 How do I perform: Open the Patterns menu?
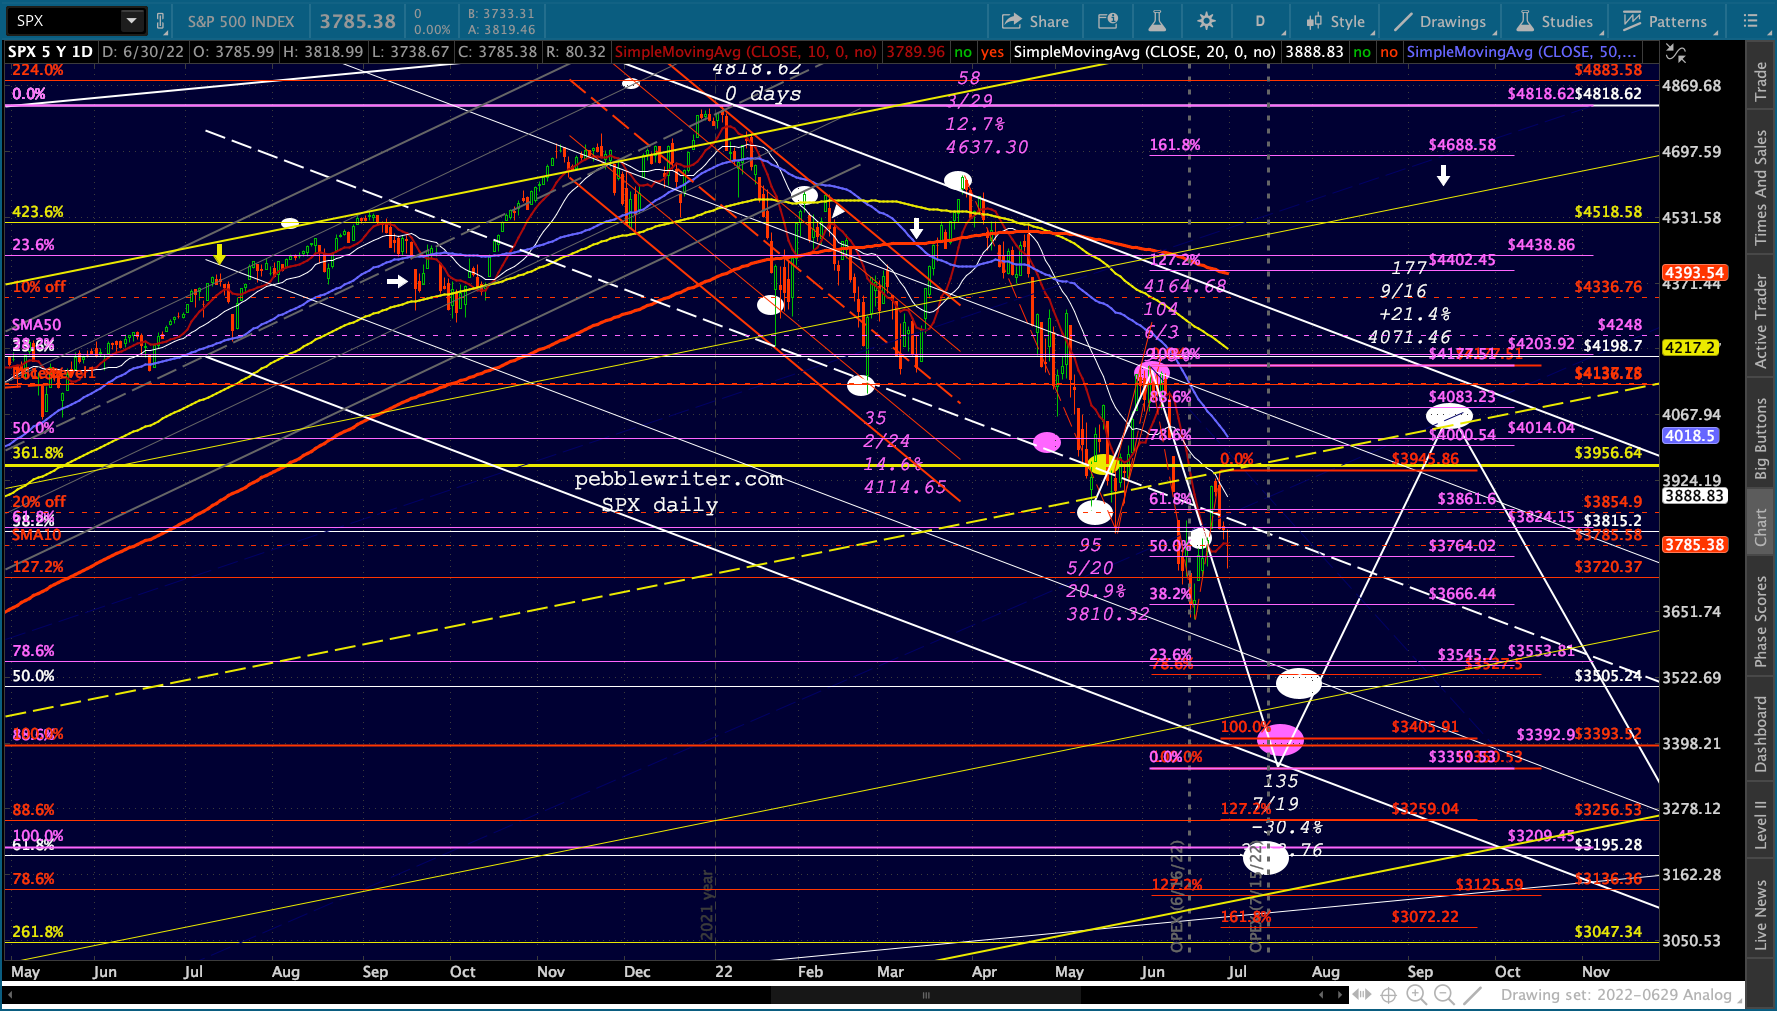click(1665, 21)
